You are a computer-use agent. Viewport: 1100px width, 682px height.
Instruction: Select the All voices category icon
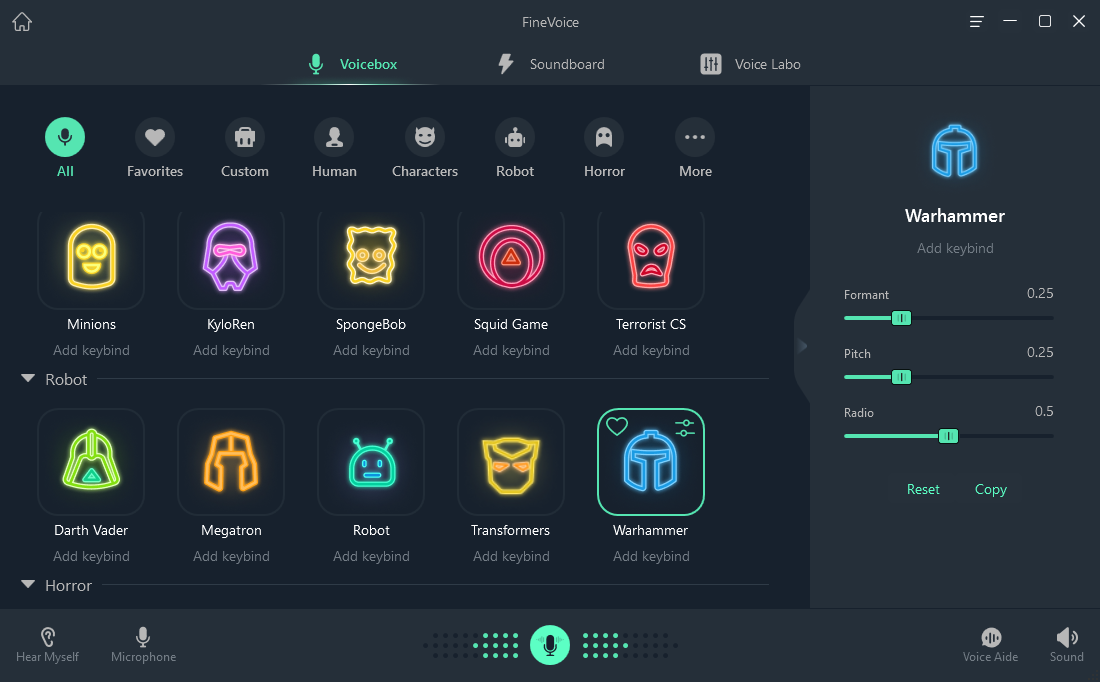pyautogui.click(x=65, y=137)
